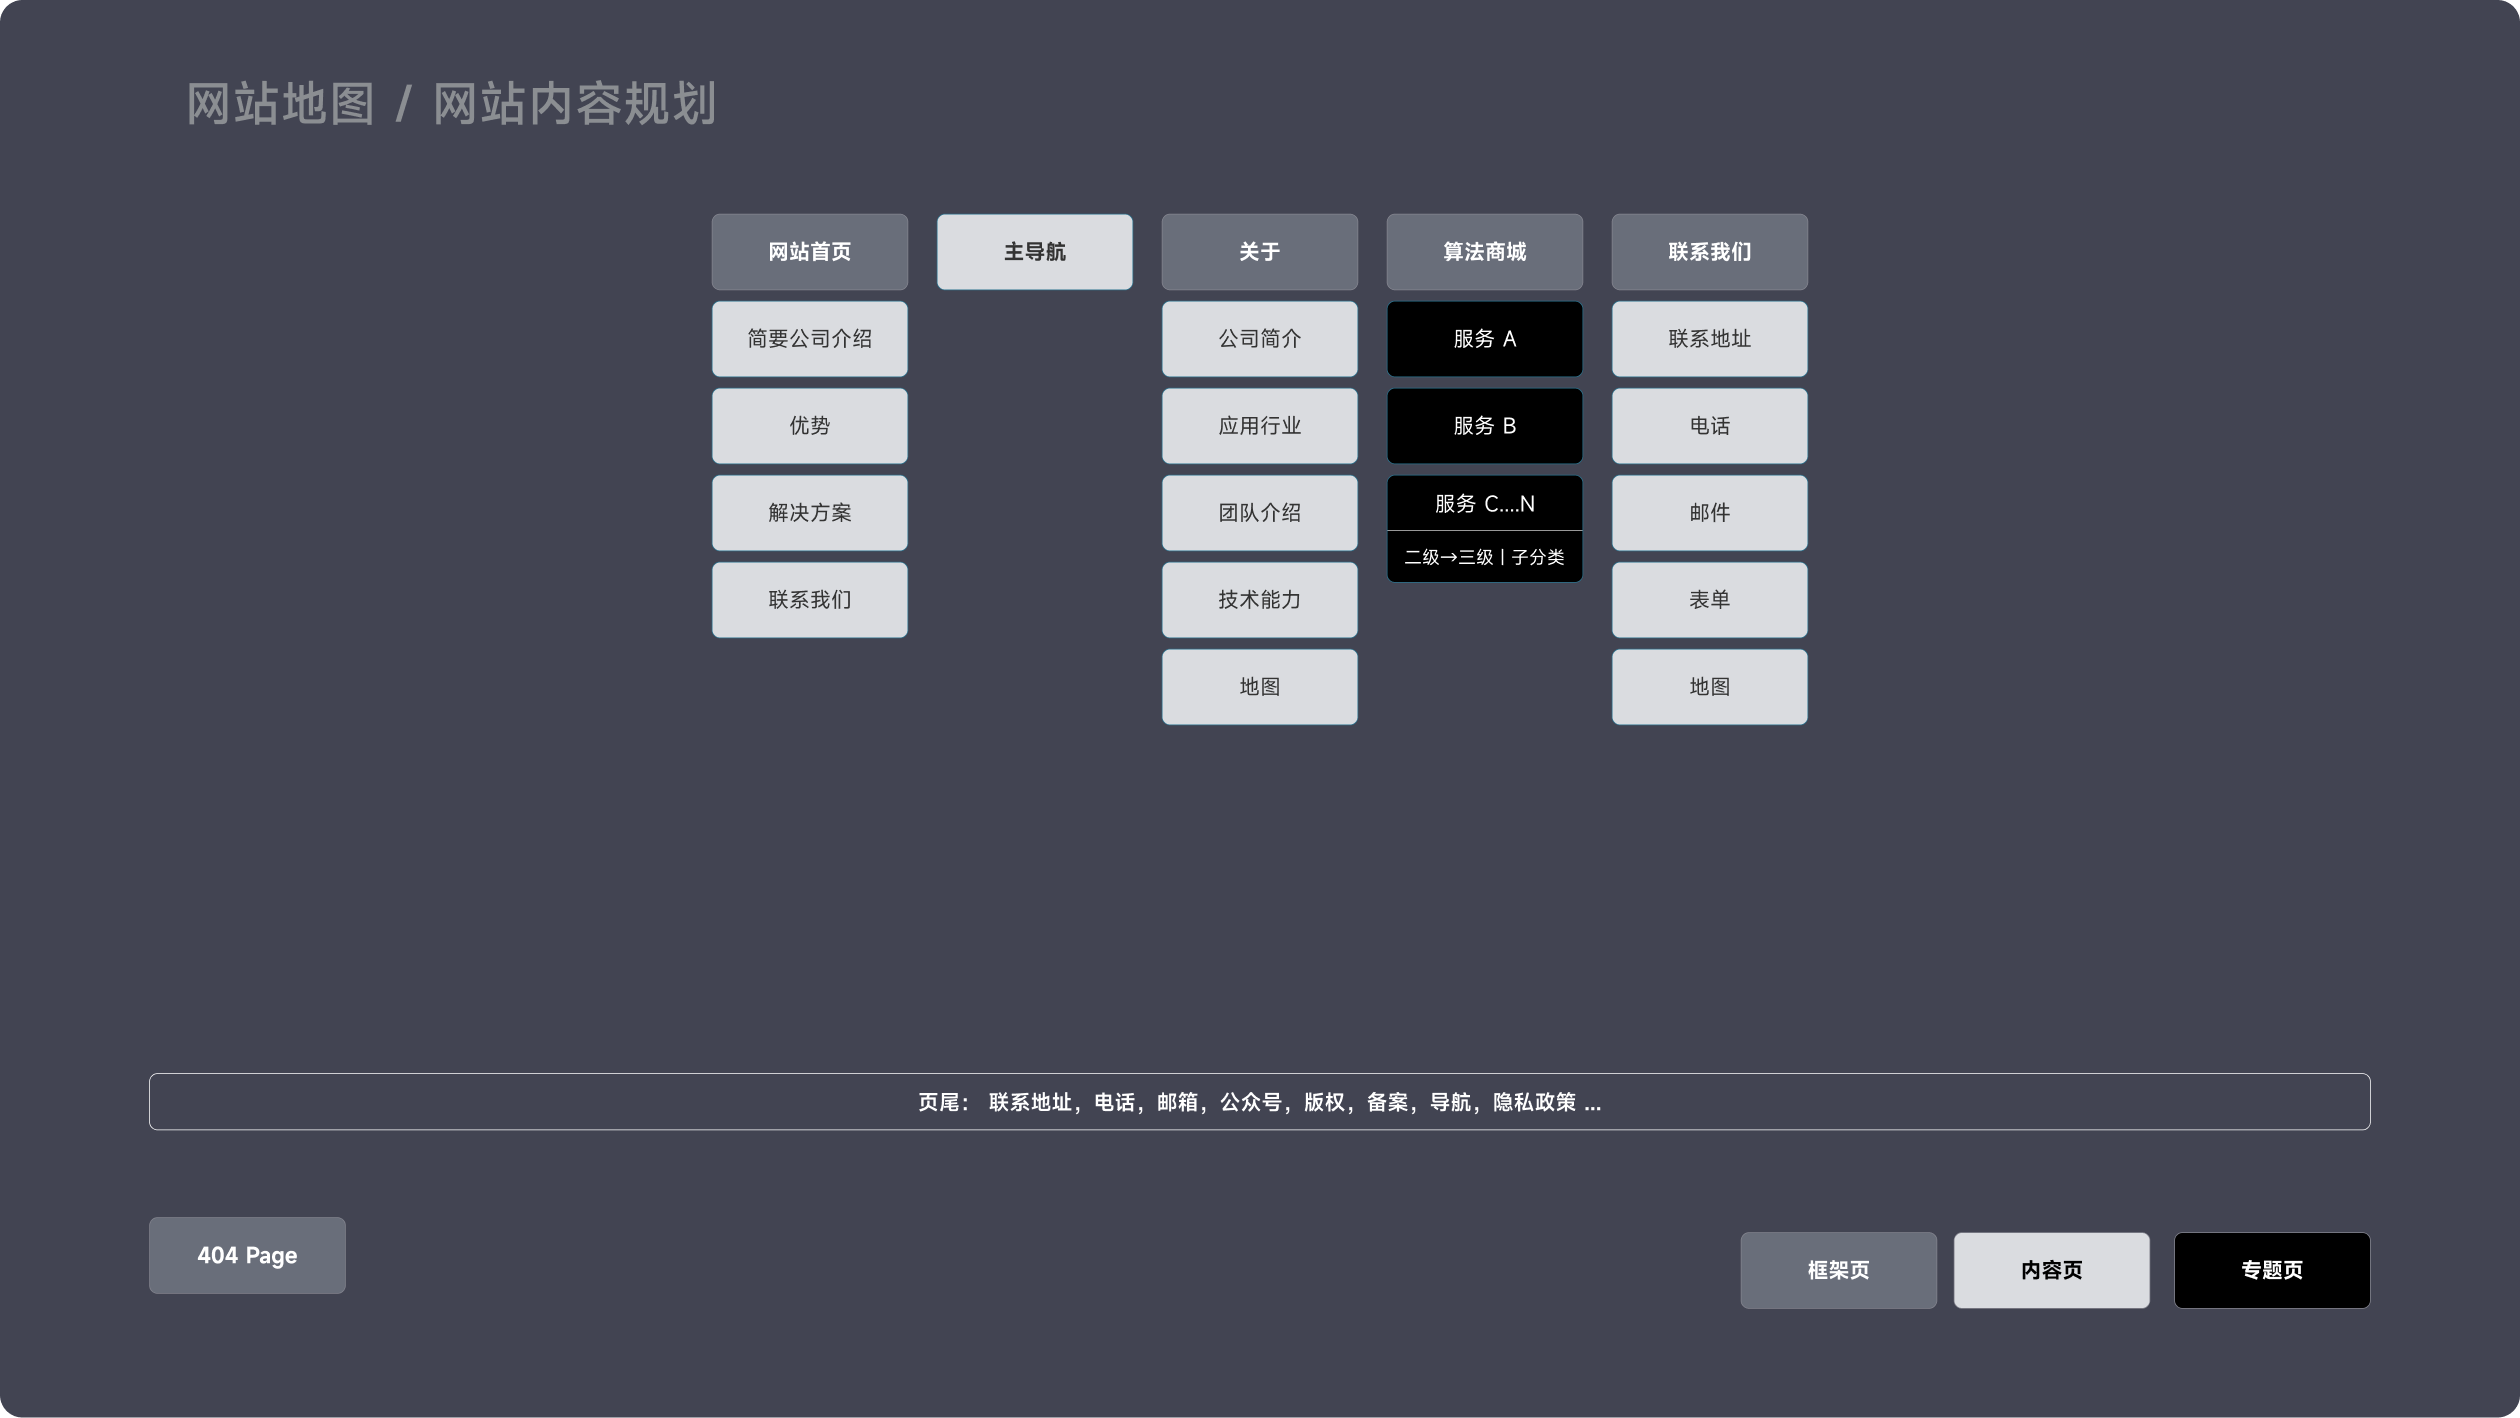The width and height of the screenshot is (2520, 1418).
Task: Click the 解决方案 box
Action: (809, 512)
